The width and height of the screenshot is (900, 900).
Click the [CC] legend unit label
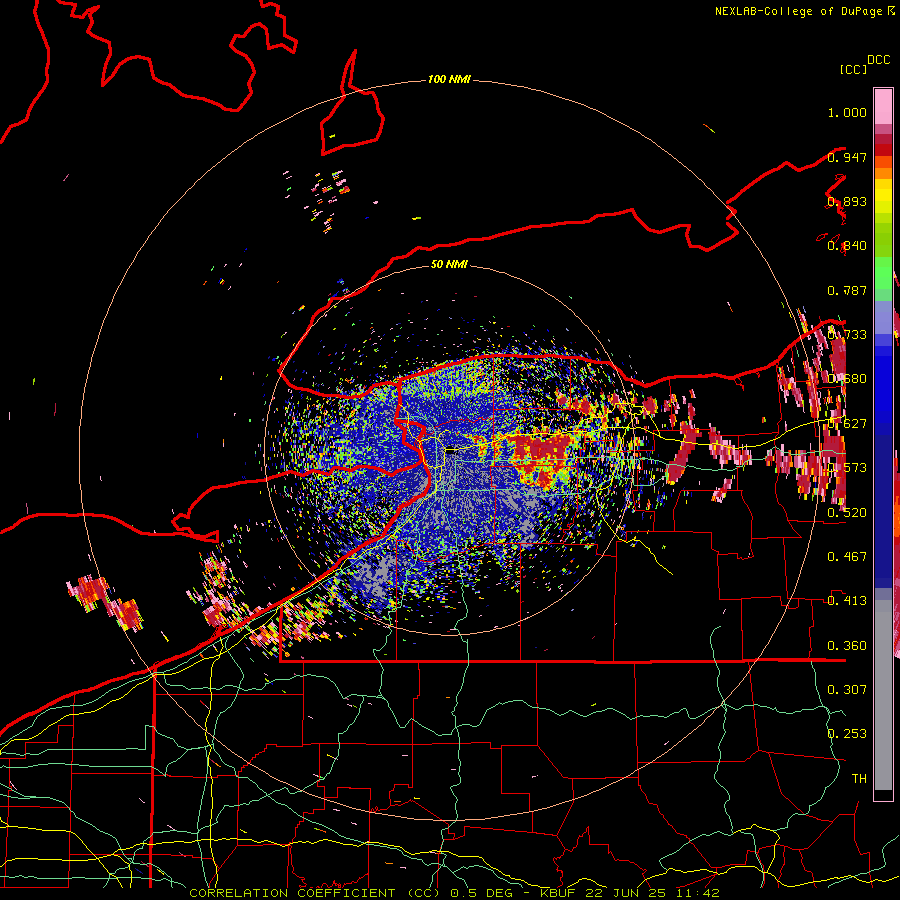853,69
